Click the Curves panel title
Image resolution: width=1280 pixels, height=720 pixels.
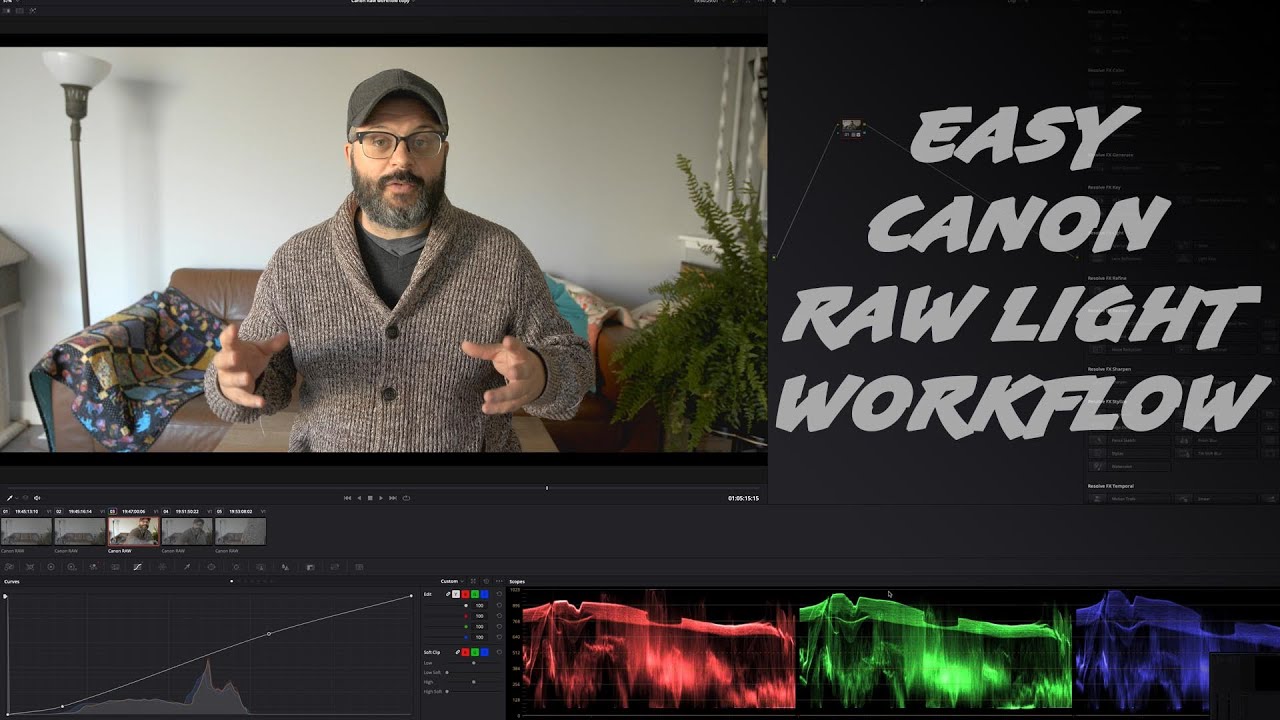click(x=12, y=581)
